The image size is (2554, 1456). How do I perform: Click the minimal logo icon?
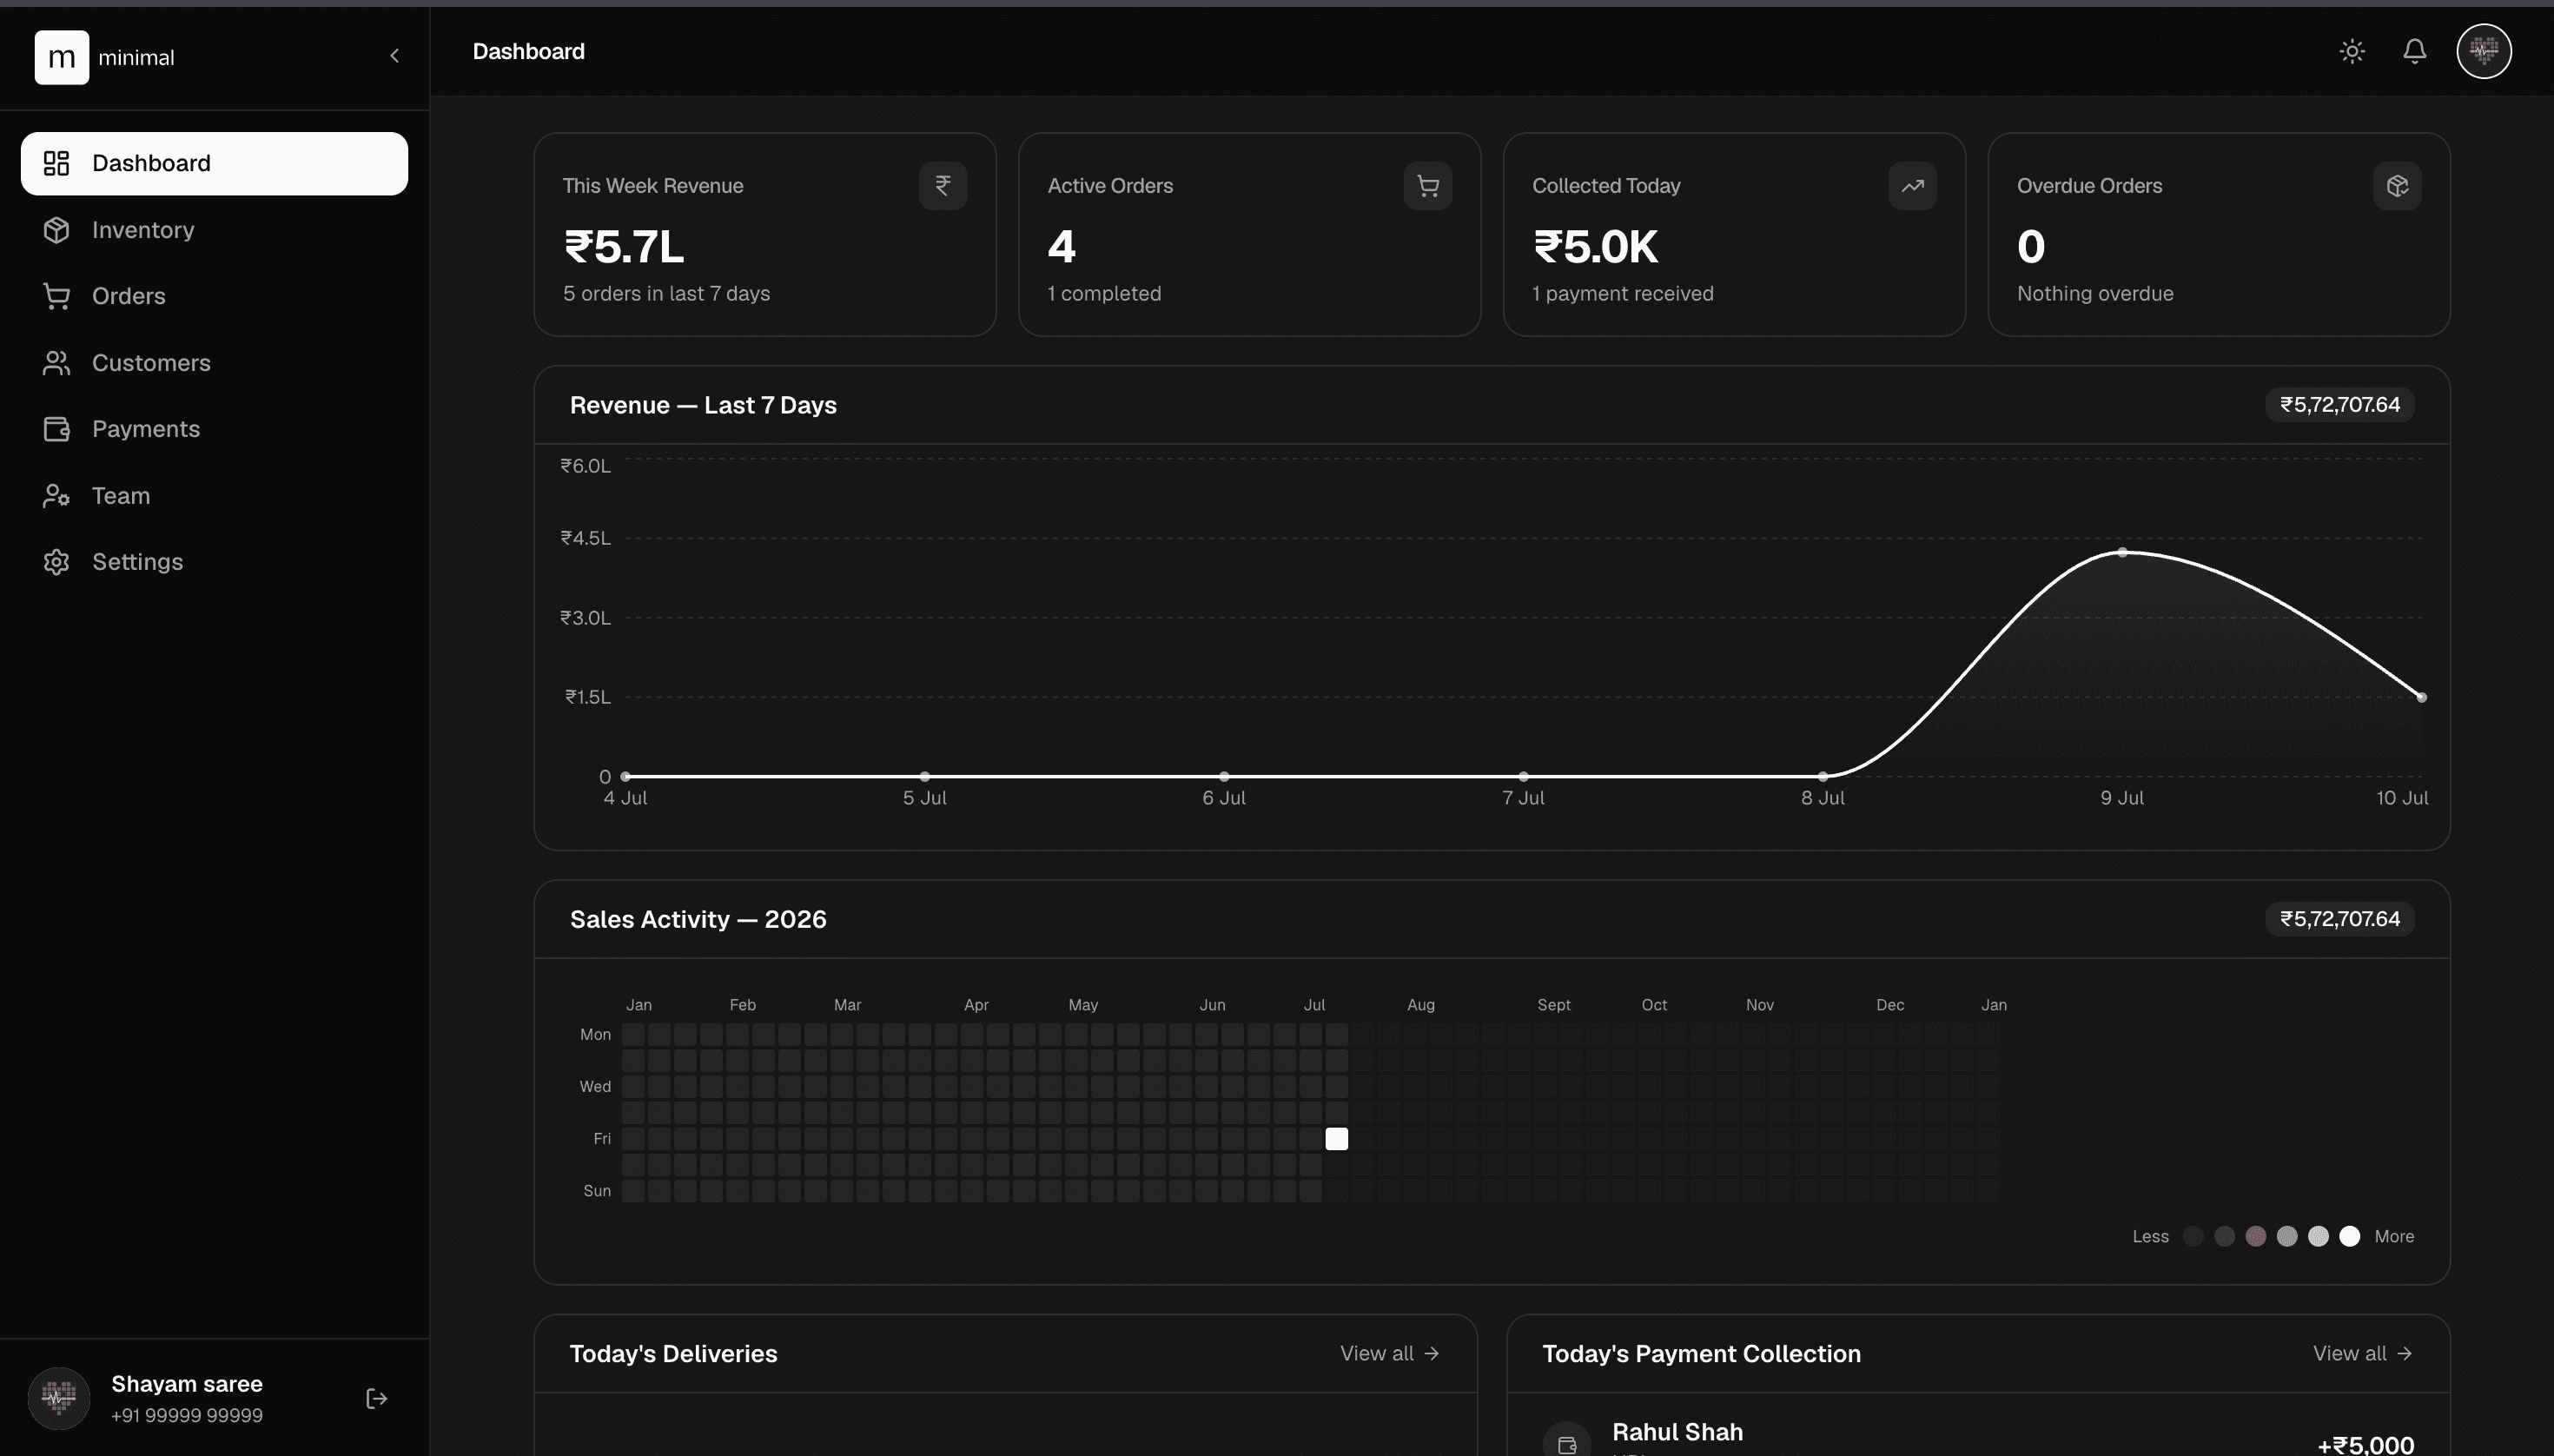click(x=61, y=57)
